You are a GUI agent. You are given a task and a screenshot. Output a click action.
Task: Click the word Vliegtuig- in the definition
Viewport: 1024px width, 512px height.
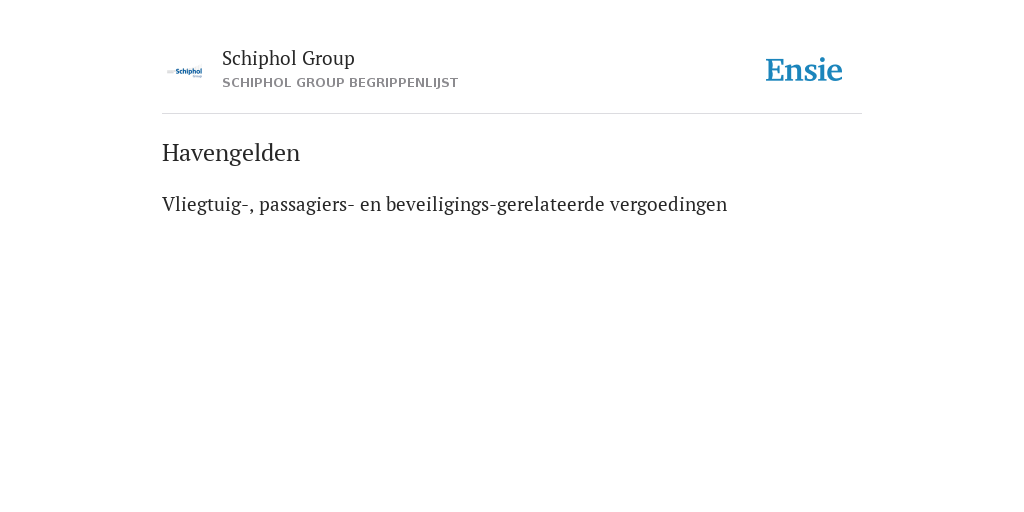coord(208,204)
